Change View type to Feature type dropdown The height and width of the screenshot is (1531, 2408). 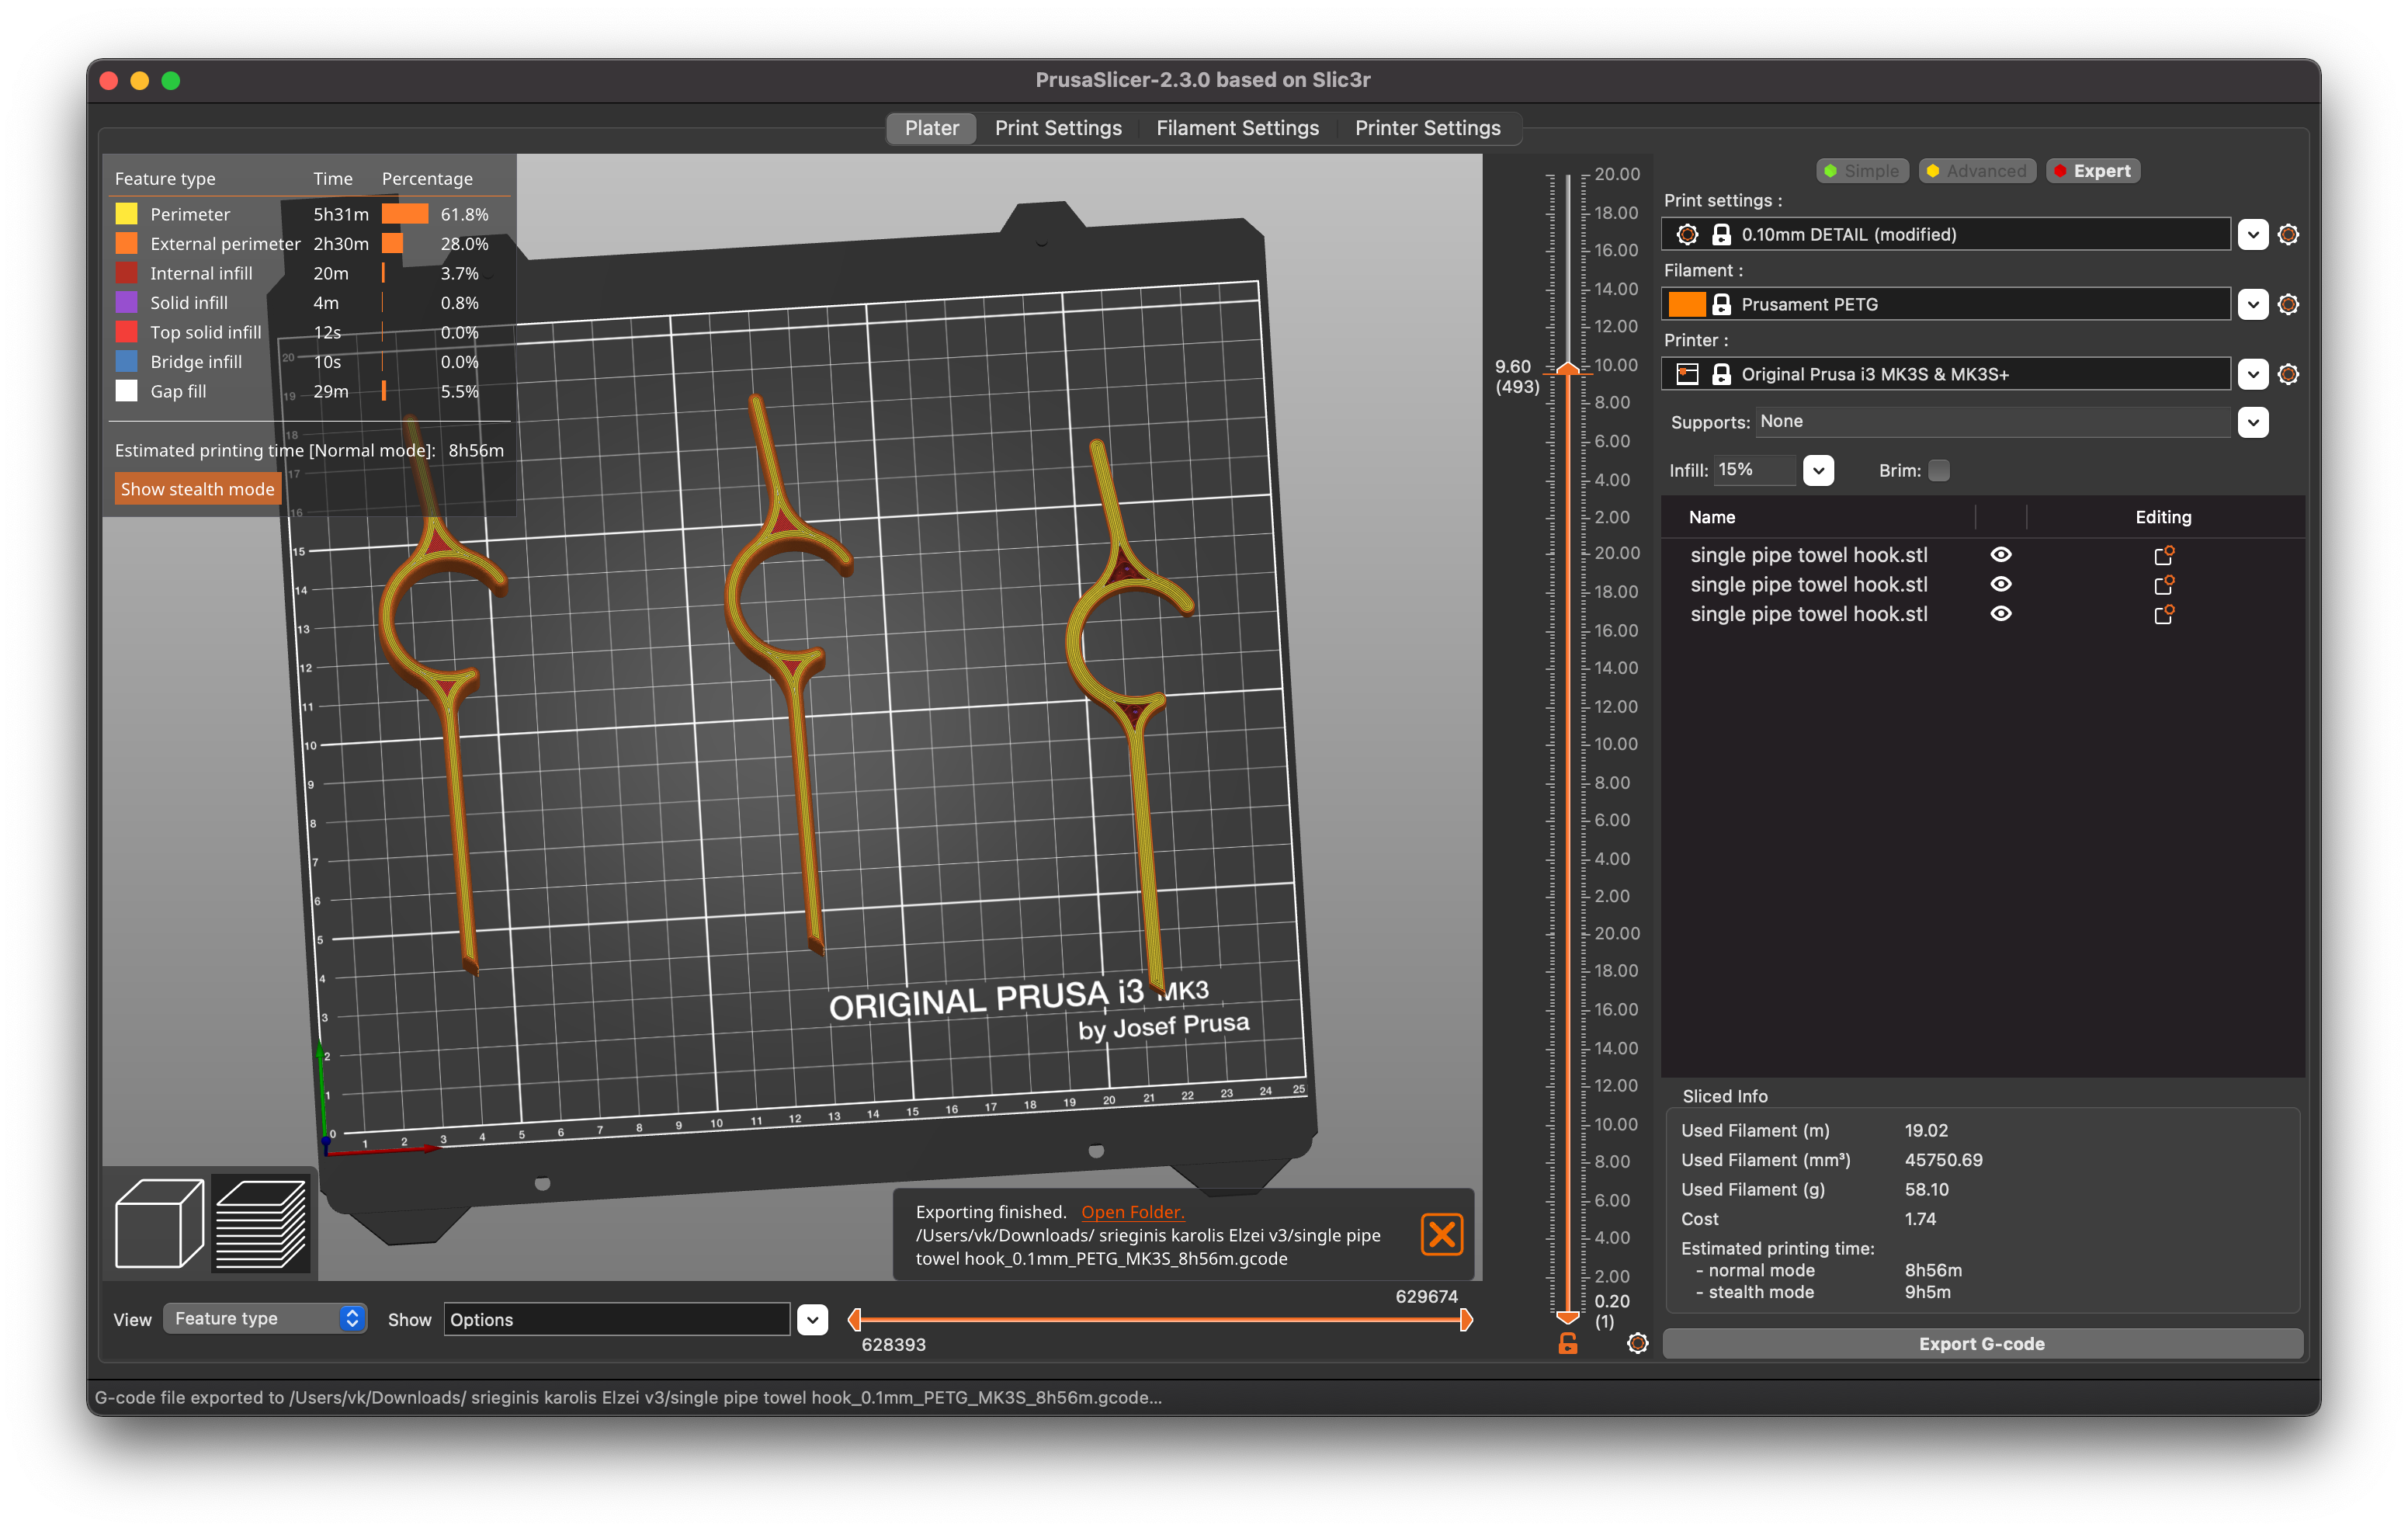tap(263, 1318)
